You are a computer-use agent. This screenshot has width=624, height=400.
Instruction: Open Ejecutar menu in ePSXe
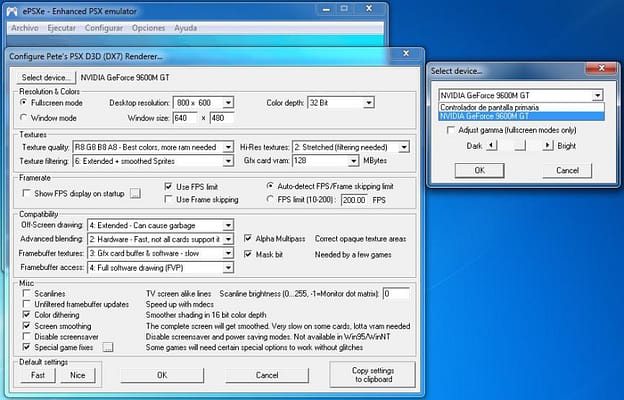click(61, 28)
